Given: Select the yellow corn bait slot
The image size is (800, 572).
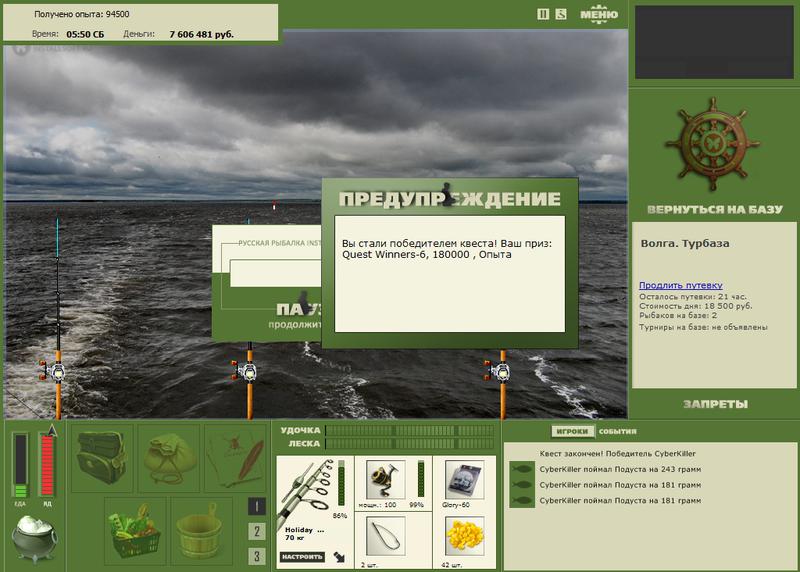Looking at the screenshot, I should pyautogui.click(x=464, y=536).
